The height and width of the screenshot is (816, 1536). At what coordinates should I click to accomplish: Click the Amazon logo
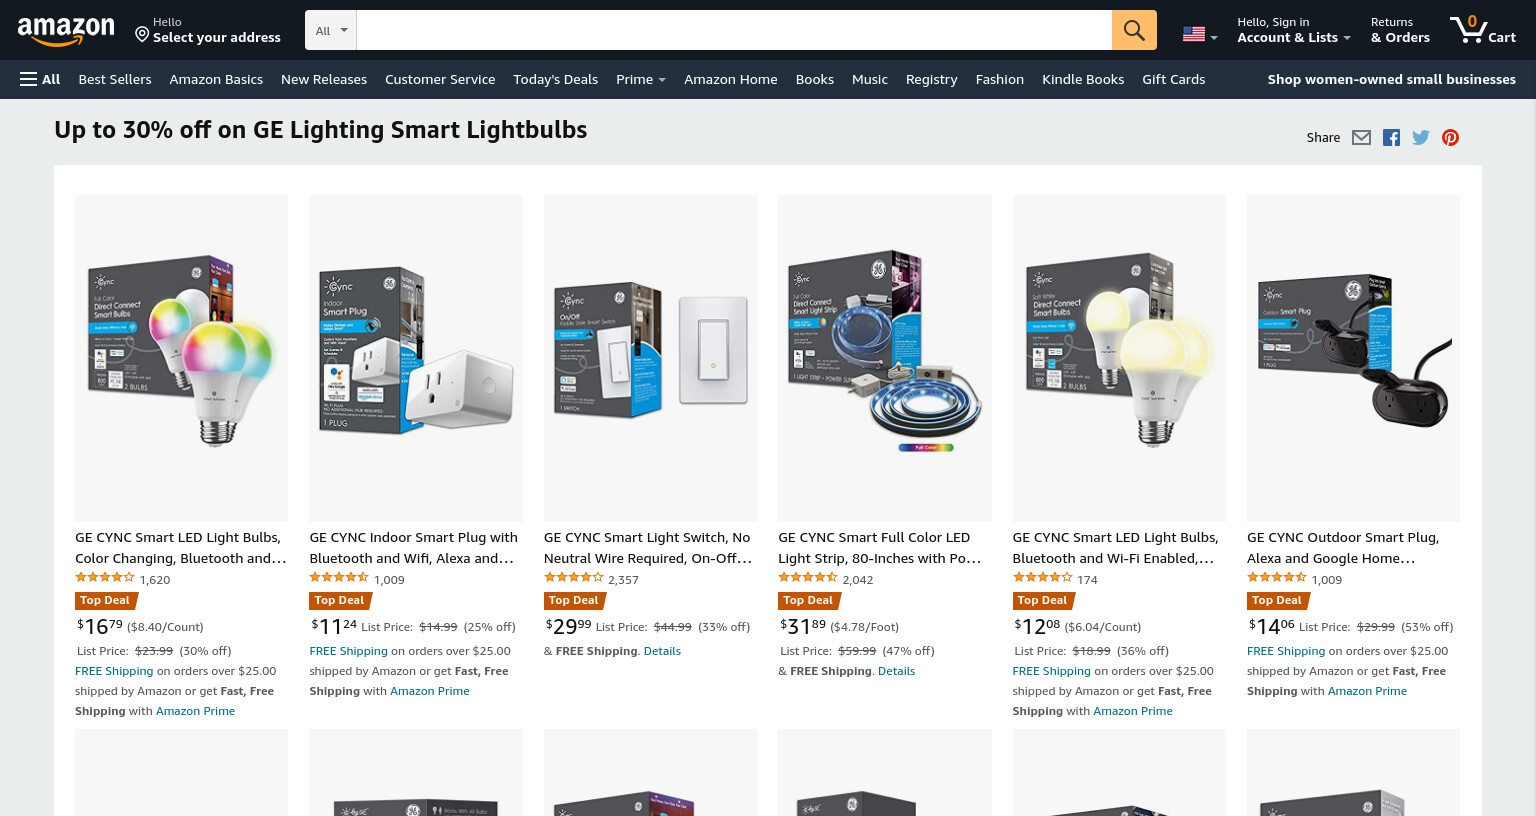pyautogui.click(x=66, y=31)
